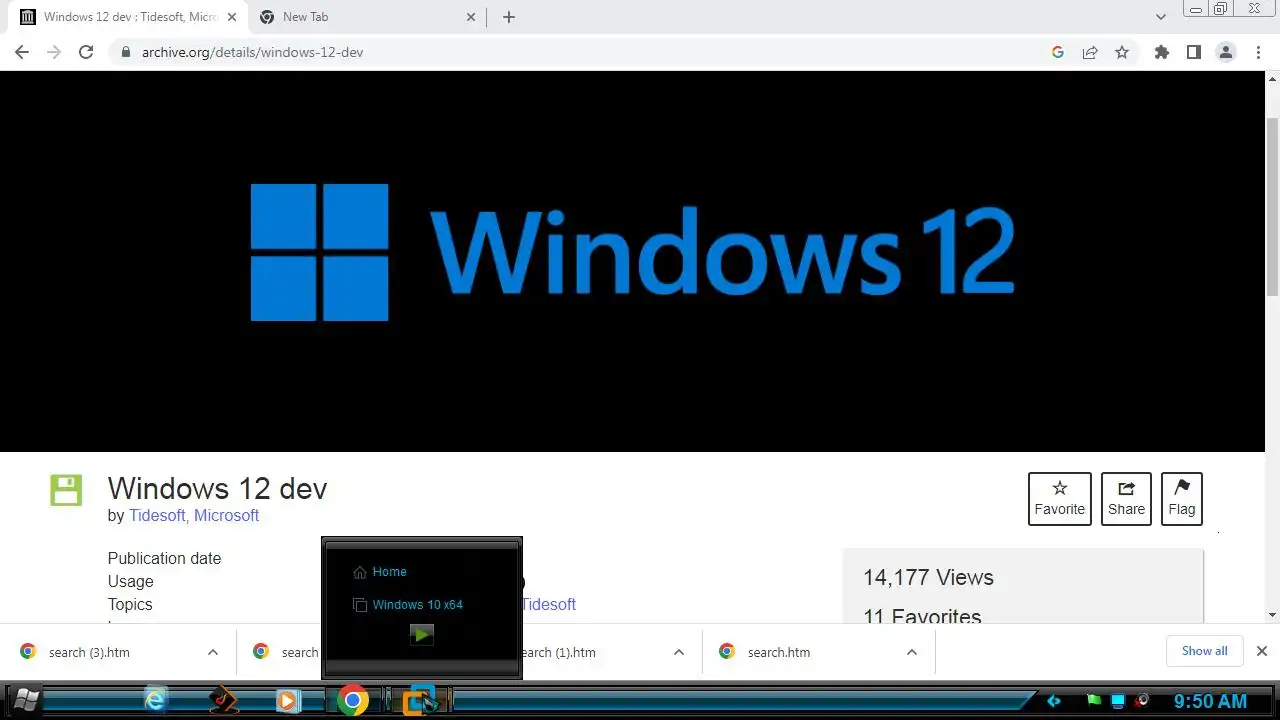Open the Chrome side panel

click(1193, 52)
